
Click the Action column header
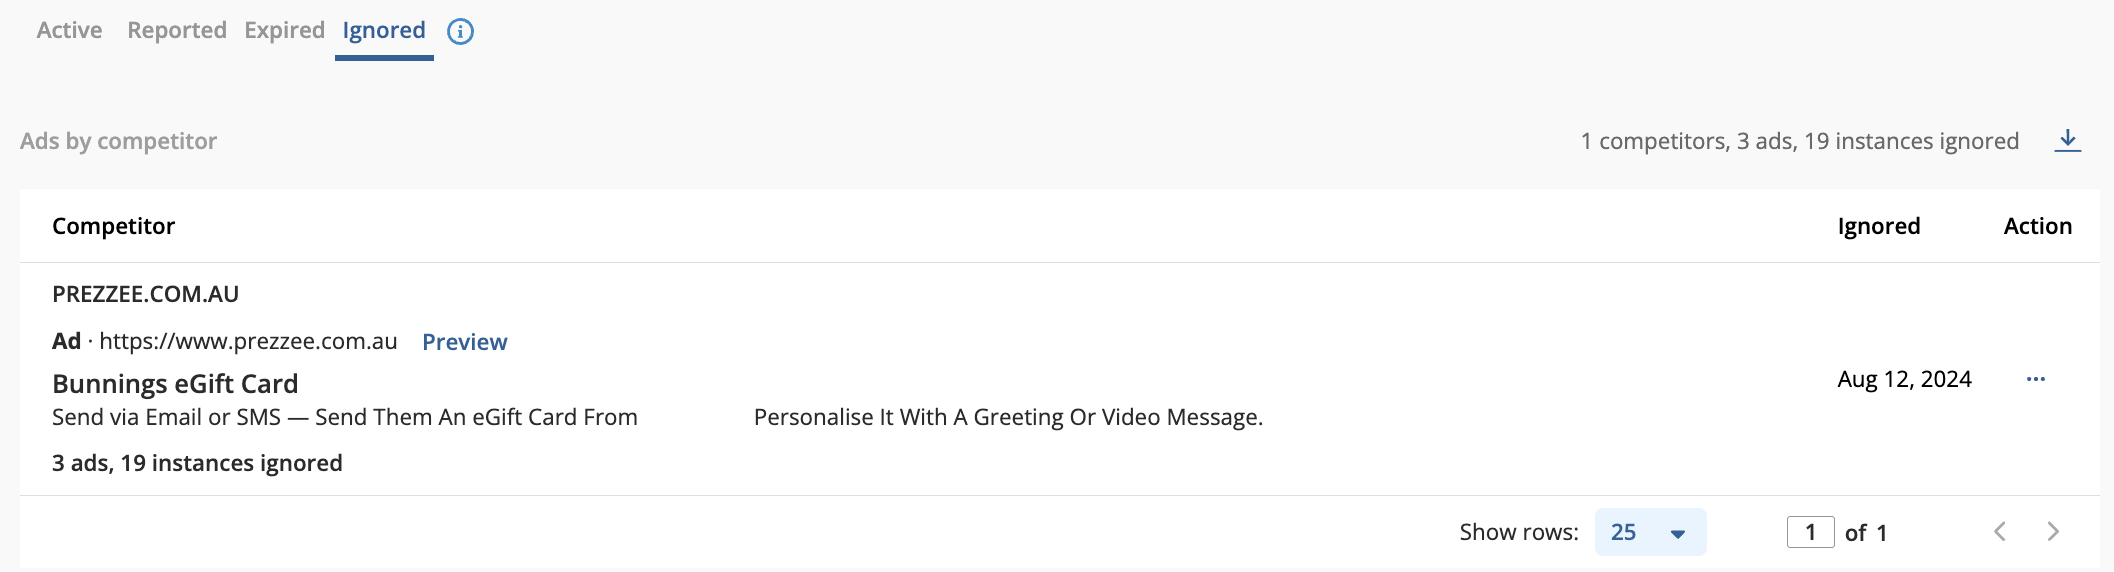[2037, 226]
